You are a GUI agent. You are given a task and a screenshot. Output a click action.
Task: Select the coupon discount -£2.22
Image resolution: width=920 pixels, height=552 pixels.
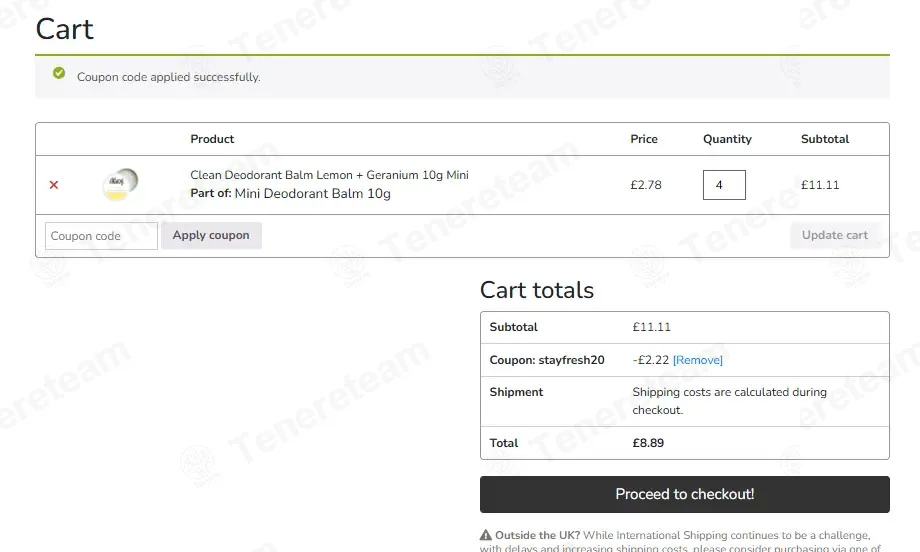(651, 360)
